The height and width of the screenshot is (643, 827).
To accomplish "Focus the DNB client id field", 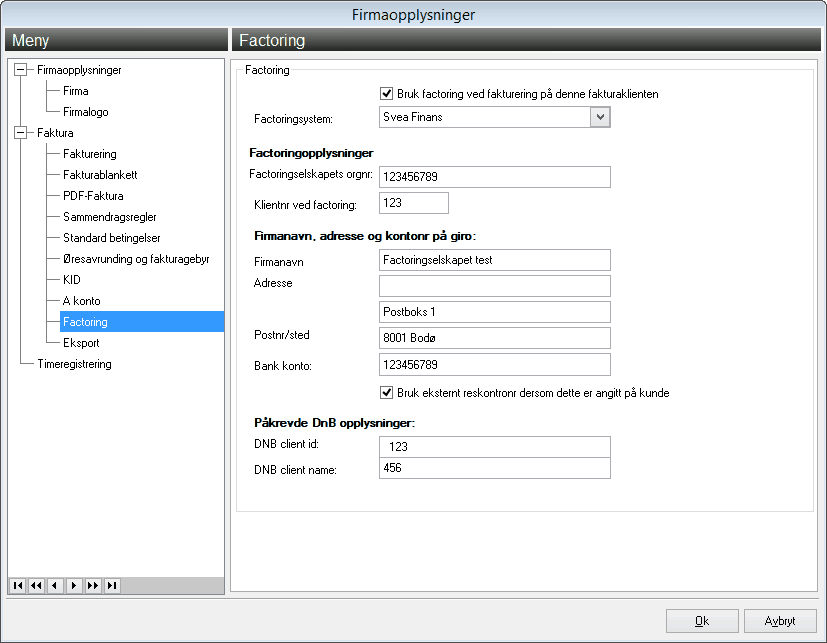I will tap(495, 447).
